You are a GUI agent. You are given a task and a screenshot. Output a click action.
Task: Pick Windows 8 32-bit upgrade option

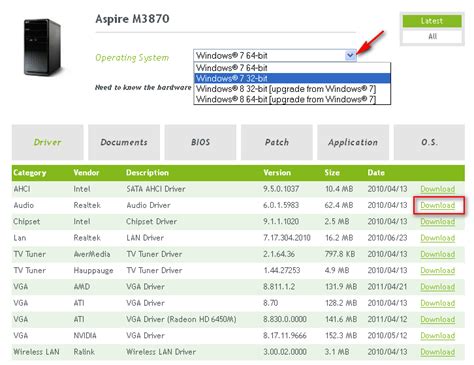pyautogui.click(x=292, y=89)
